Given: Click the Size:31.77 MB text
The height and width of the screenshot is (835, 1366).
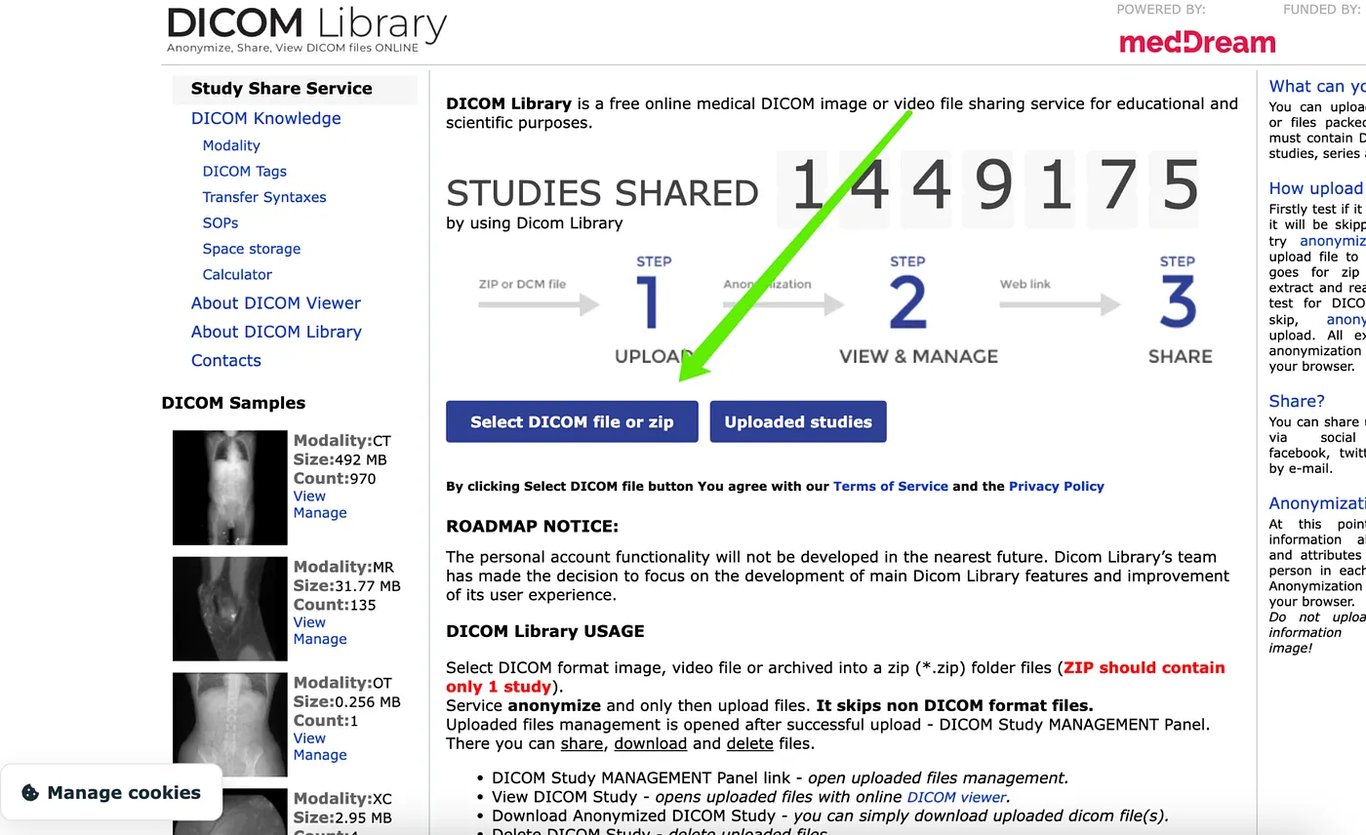Looking at the screenshot, I should [x=347, y=586].
